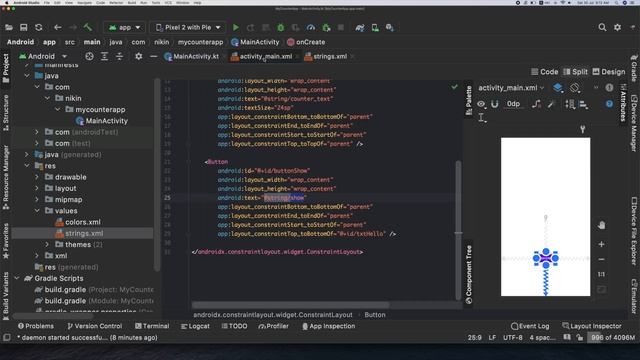Viewport: 640px width, 360px height.
Task: Click the Debug app bug icon
Action: coord(280,27)
